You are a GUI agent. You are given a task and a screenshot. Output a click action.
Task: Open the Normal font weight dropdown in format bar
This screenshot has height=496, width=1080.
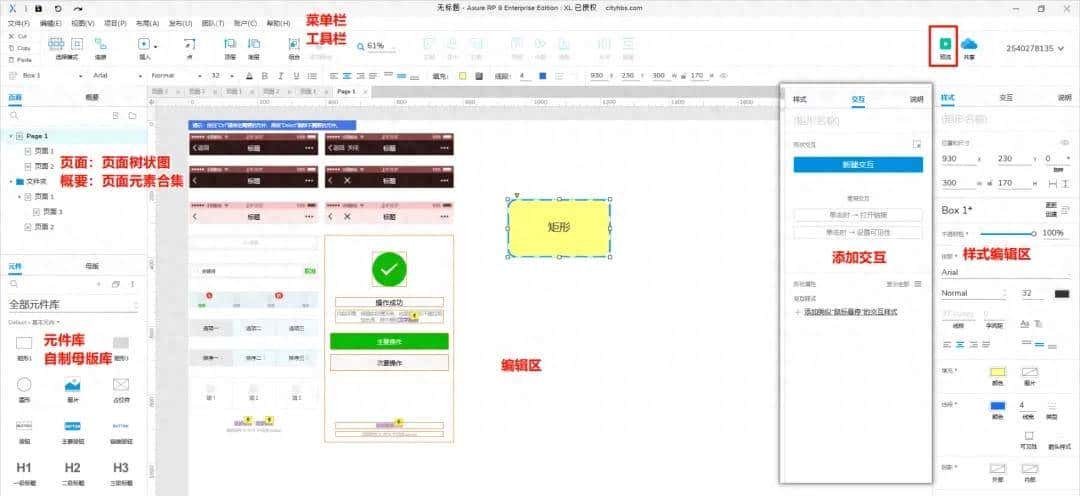pyautogui.click(x=176, y=75)
